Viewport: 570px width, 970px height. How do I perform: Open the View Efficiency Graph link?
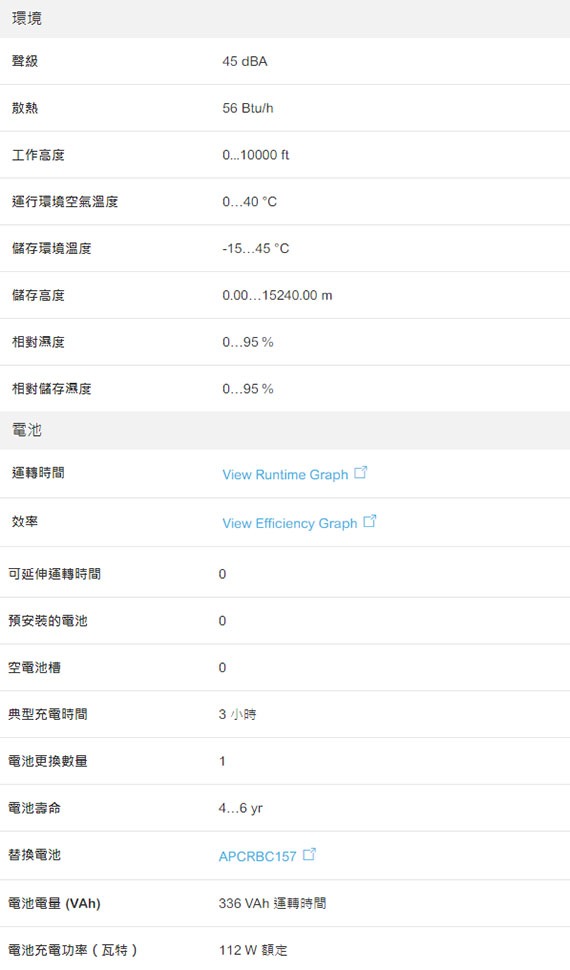pyautogui.click(x=290, y=523)
